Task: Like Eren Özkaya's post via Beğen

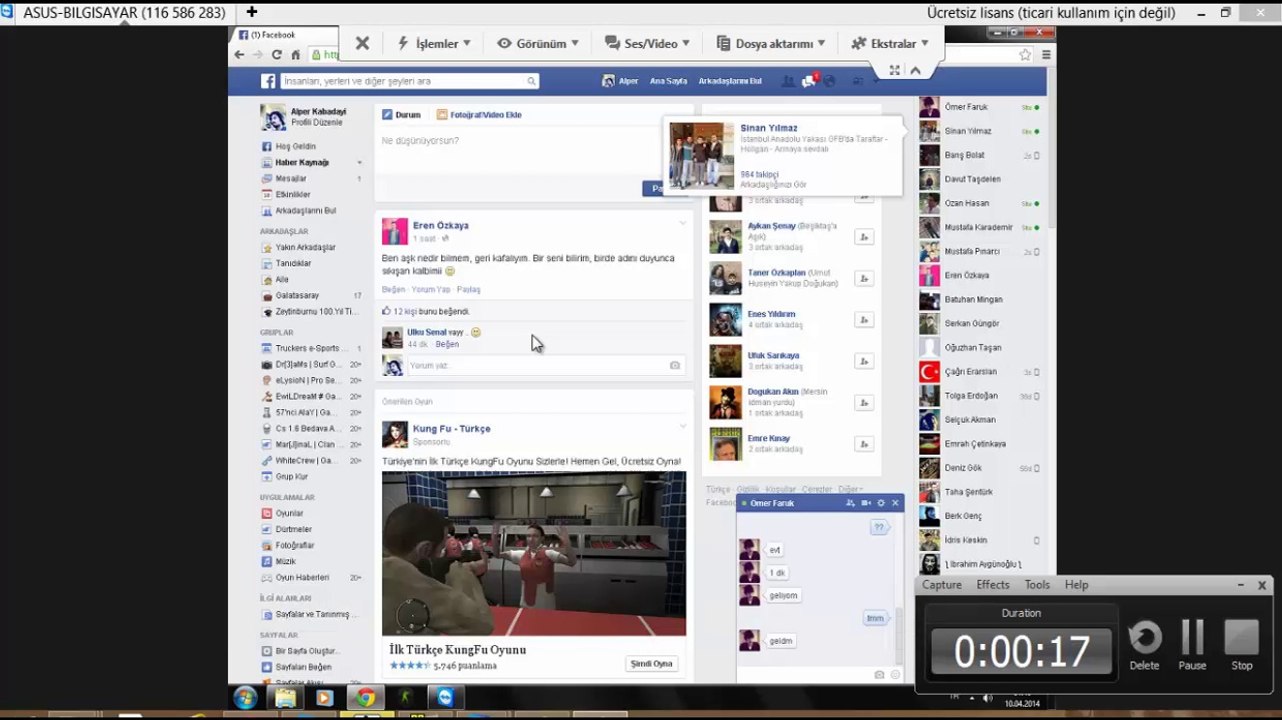Action: tap(393, 290)
